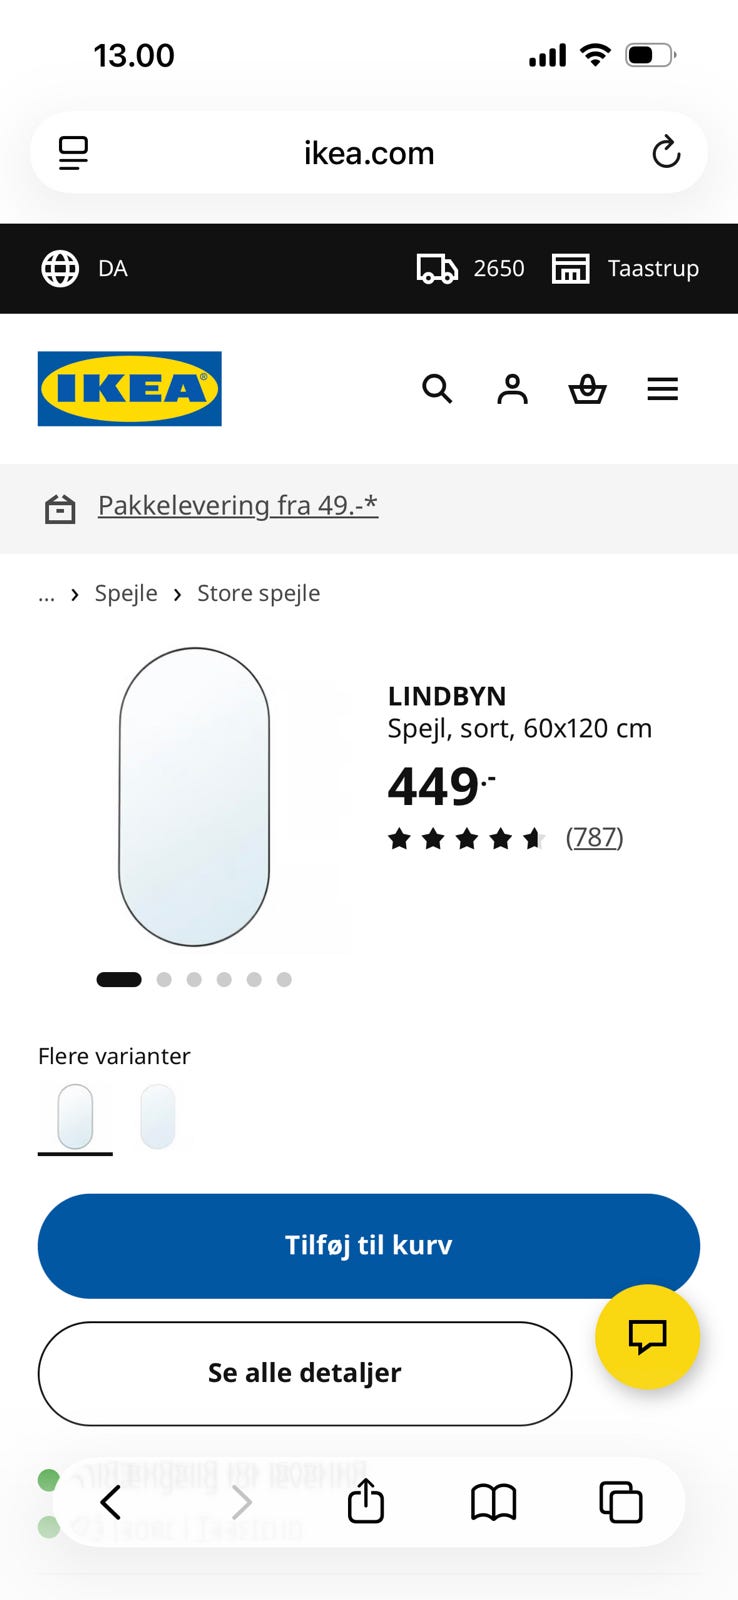Open Safari bookmarks book icon
The image size is (738, 1600).
click(x=493, y=1501)
